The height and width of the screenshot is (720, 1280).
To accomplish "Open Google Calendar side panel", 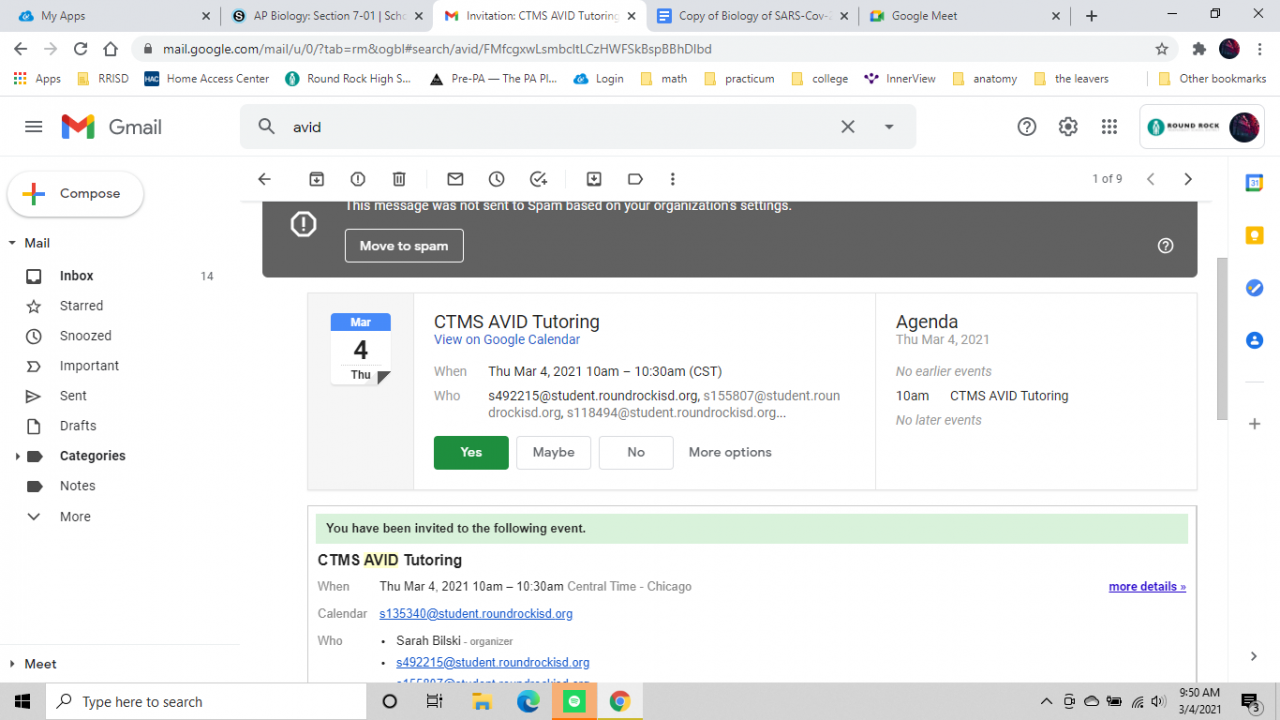I will 1254,183.
